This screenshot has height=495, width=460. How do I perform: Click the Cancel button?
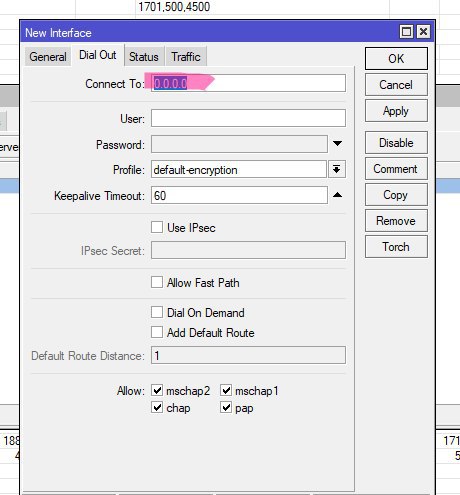[x=396, y=85]
